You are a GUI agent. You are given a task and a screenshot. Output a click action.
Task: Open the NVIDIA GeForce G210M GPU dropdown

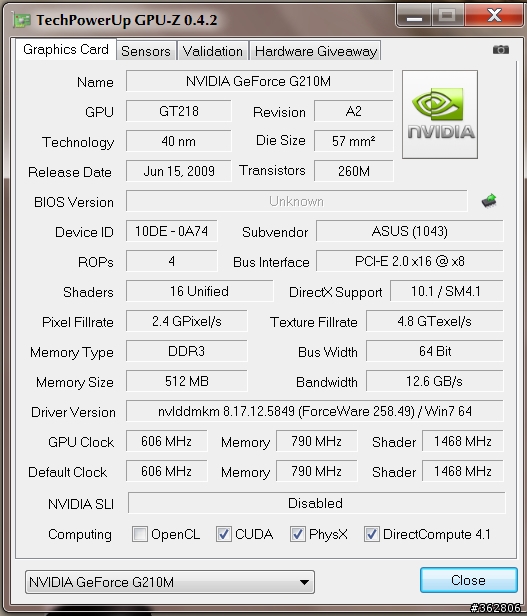click(170, 582)
